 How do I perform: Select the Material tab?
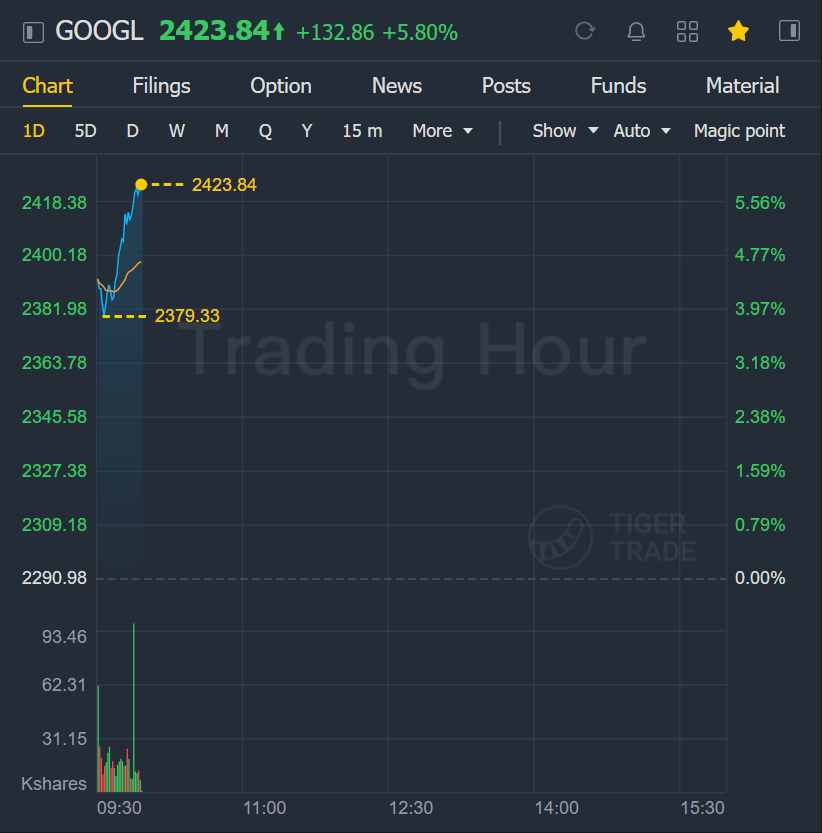(x=742, y=86)
